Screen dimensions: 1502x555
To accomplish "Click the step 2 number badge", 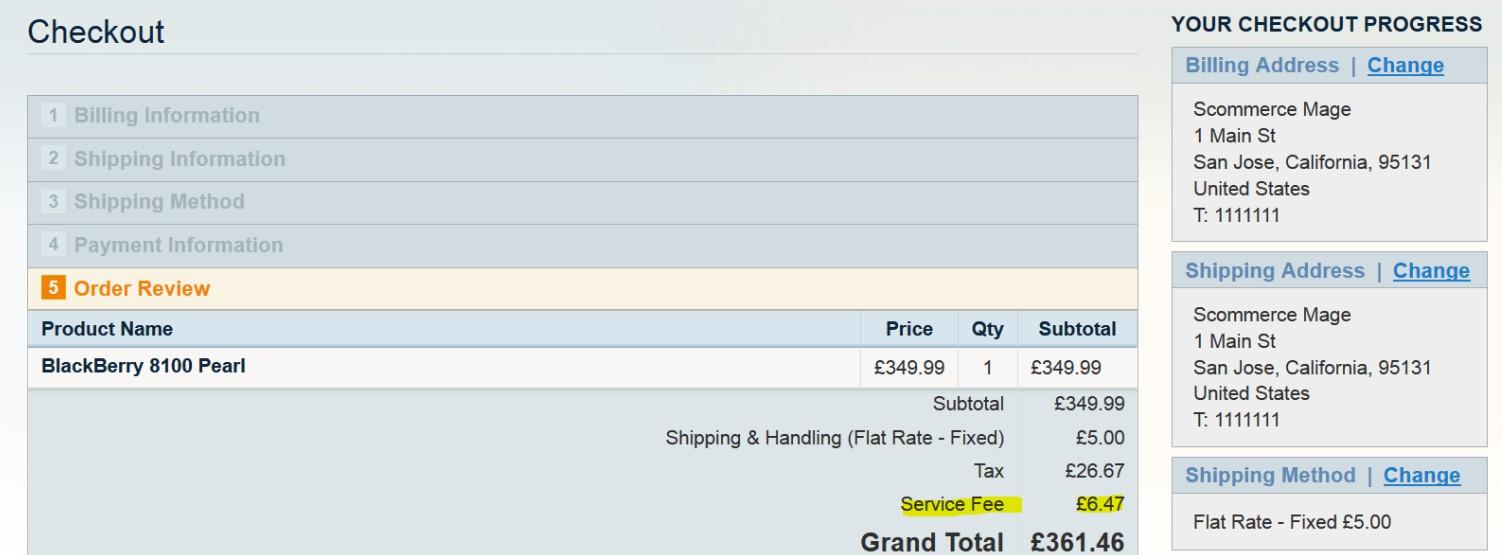I will pos(52,159).
